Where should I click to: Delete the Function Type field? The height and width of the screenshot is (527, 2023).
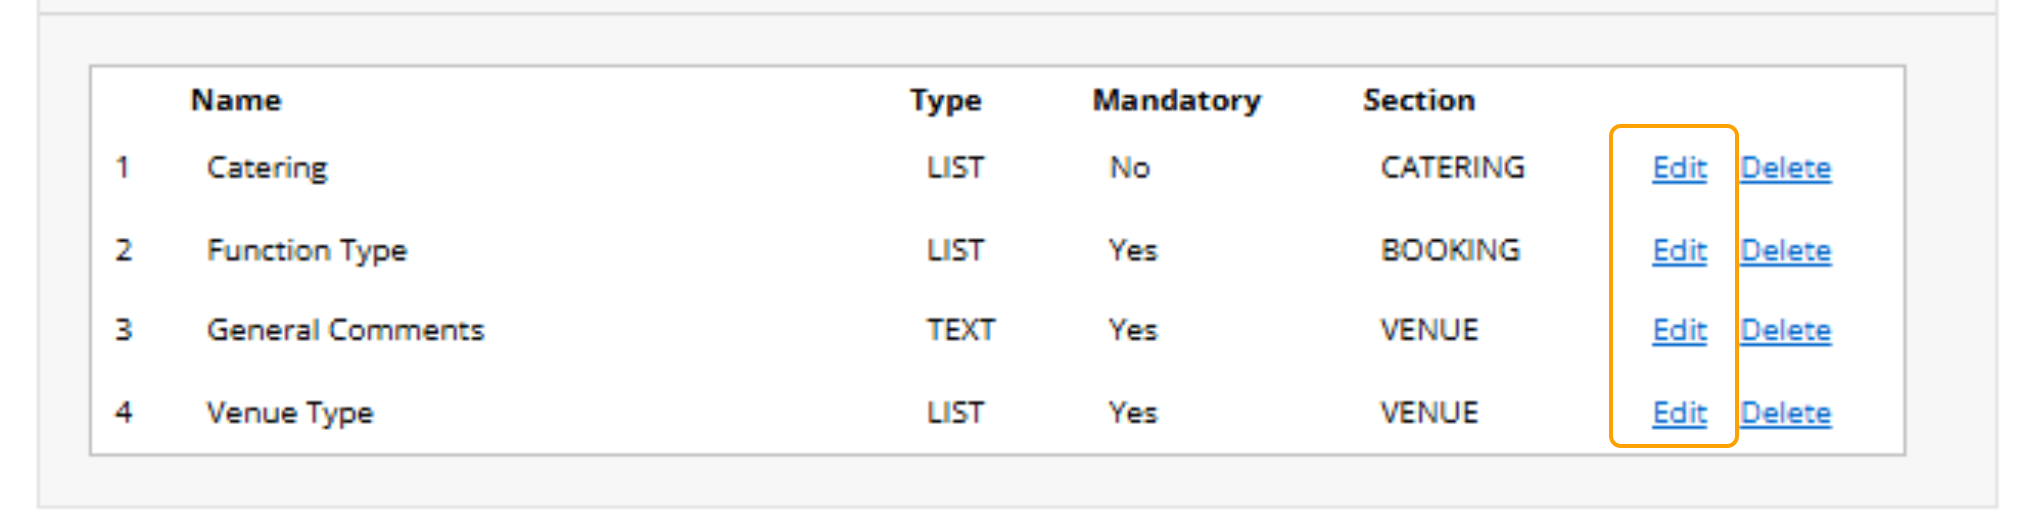1785,250
